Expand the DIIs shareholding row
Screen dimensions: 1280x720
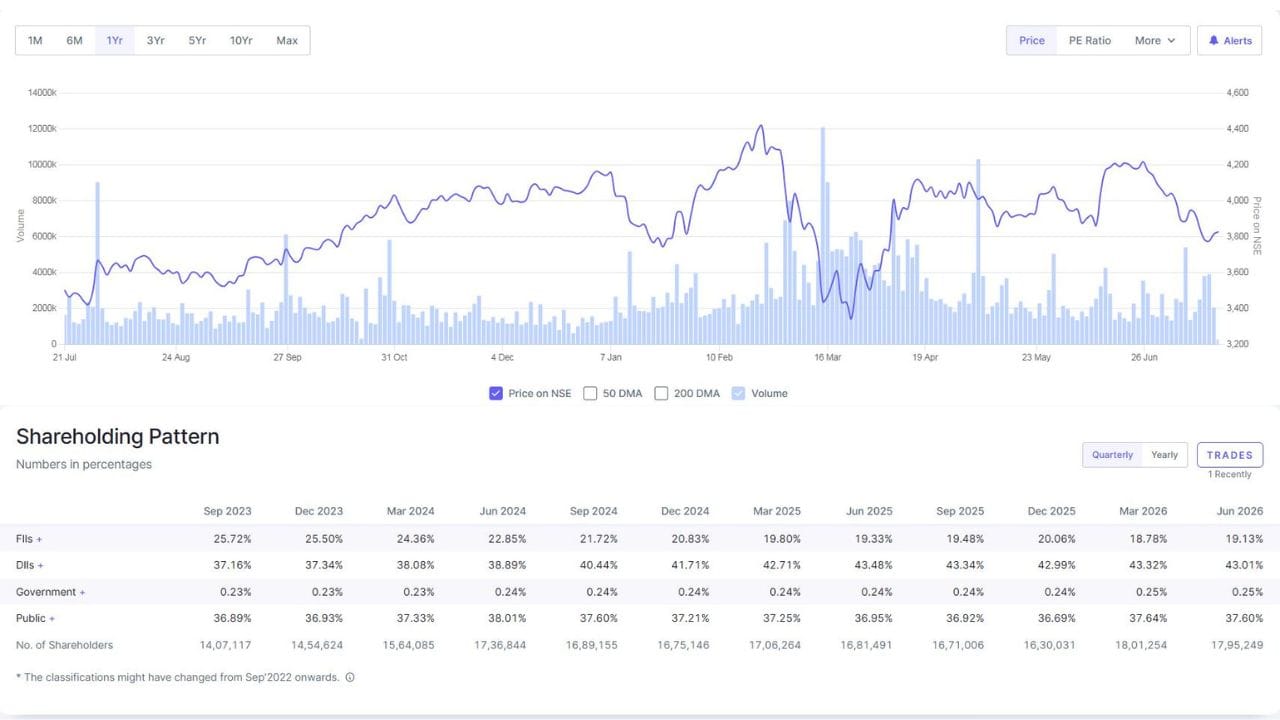pos(30,566)
